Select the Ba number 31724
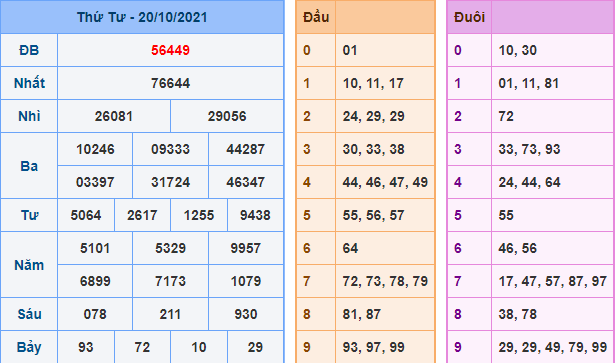This screenshot has height=363, width=615. tap(170, 182)
